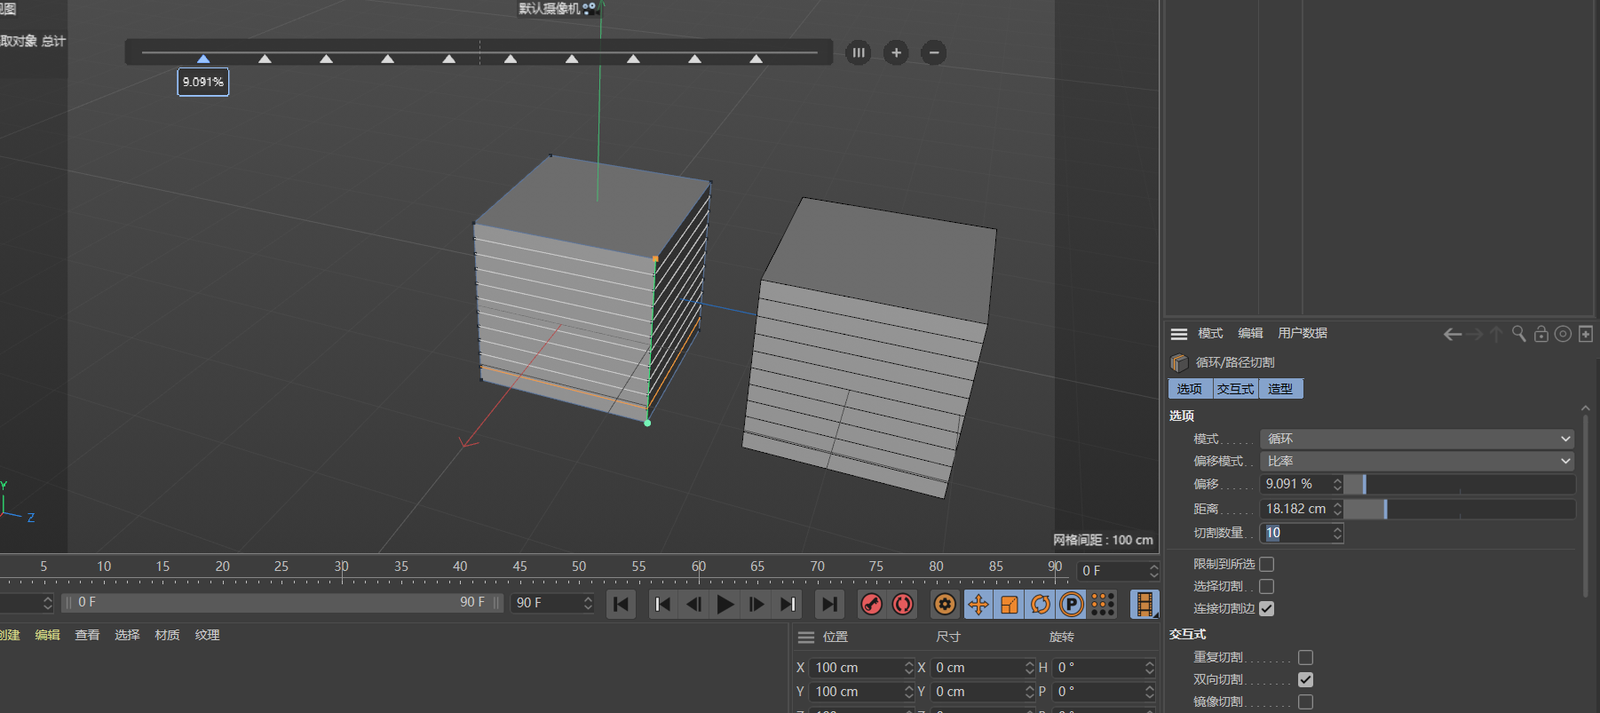Open the 用户数据 menu

(1302, 334)
